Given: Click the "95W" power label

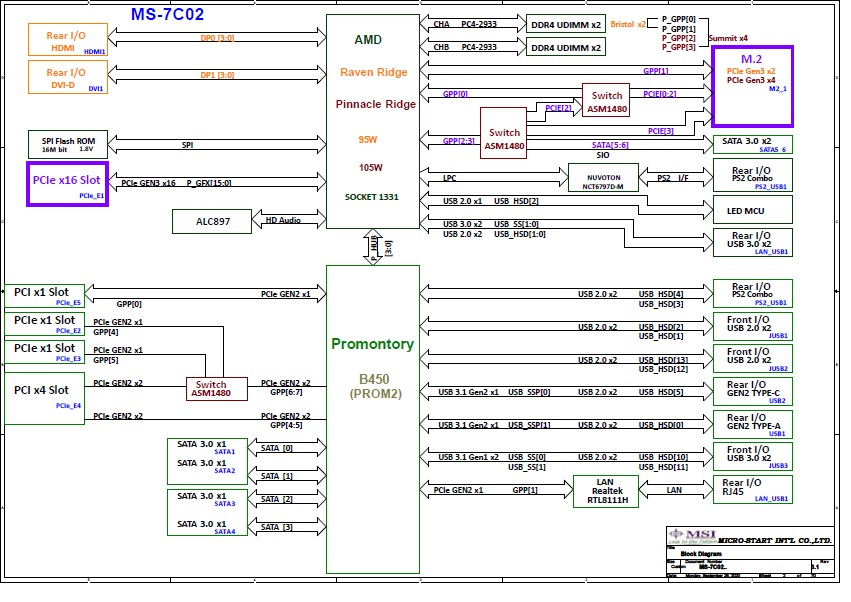Looking at the screenshot, I should coord(367,140).
